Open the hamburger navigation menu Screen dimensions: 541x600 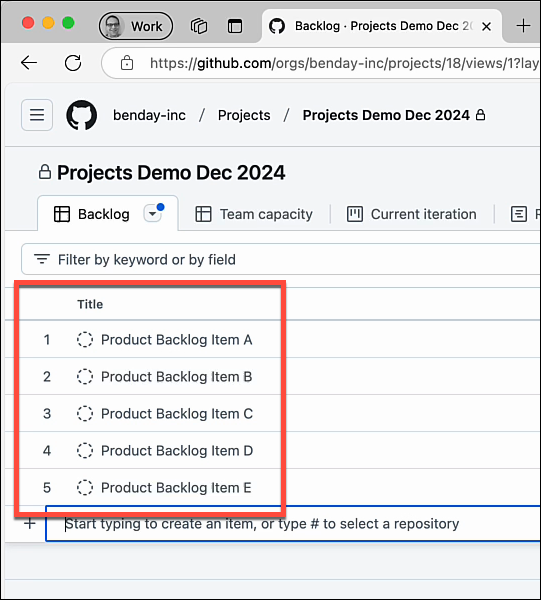point(37,115)
